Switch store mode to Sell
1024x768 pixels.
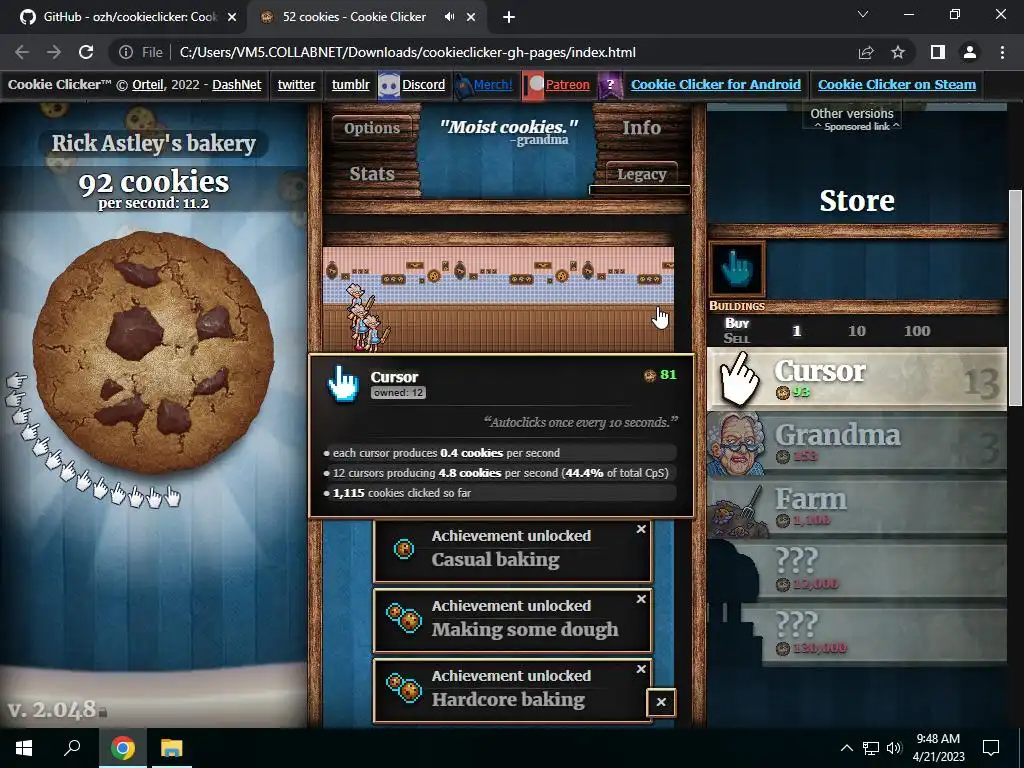[737, 338]
